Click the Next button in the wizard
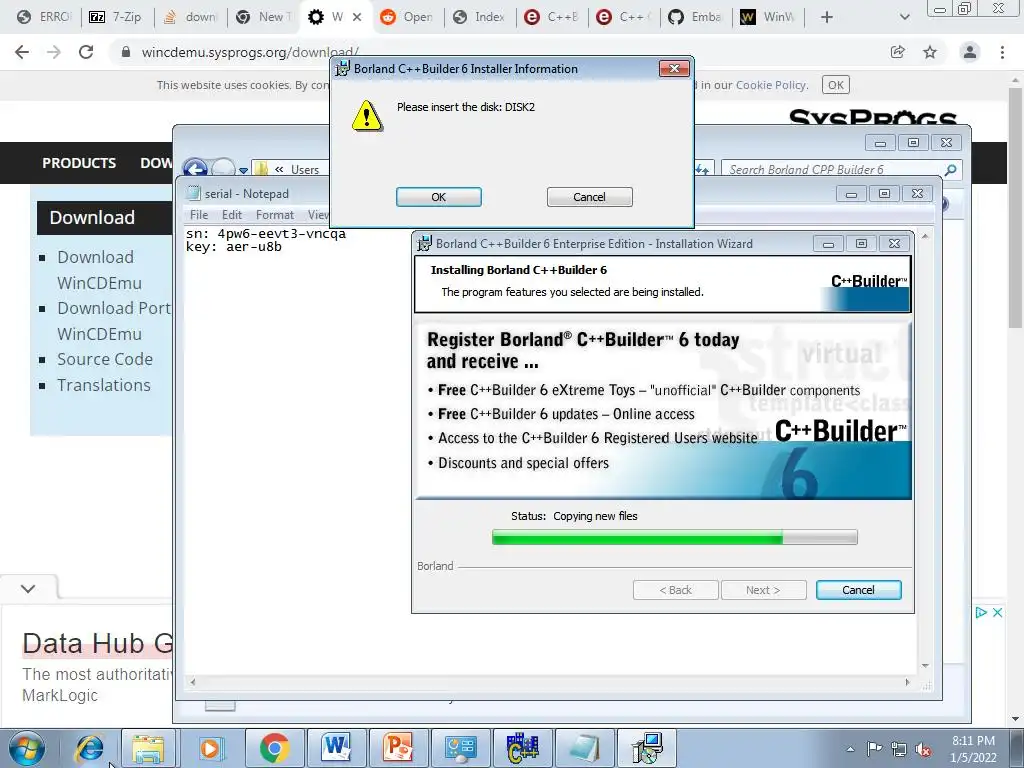The height and width of the screenshot is (768, 1024). pyautogui.click(x=763, y=590)
